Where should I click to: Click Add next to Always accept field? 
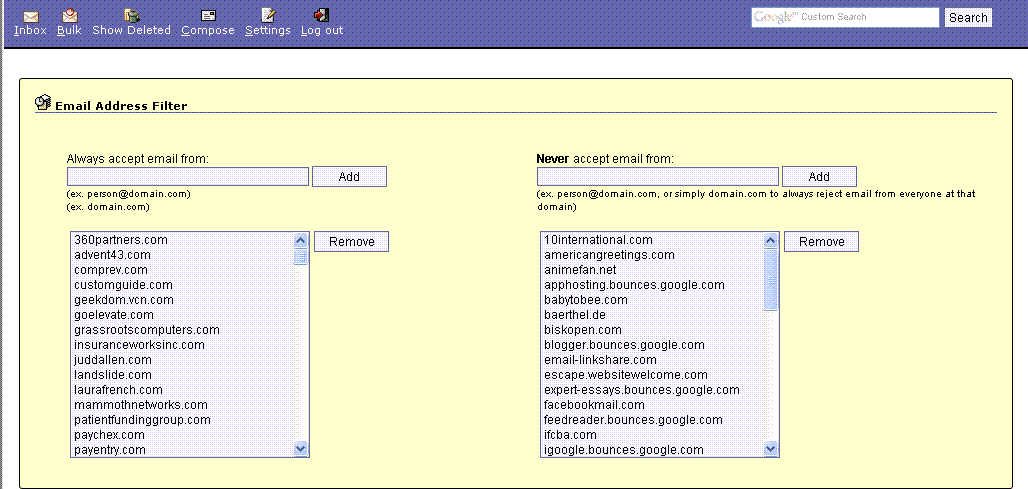349,176
